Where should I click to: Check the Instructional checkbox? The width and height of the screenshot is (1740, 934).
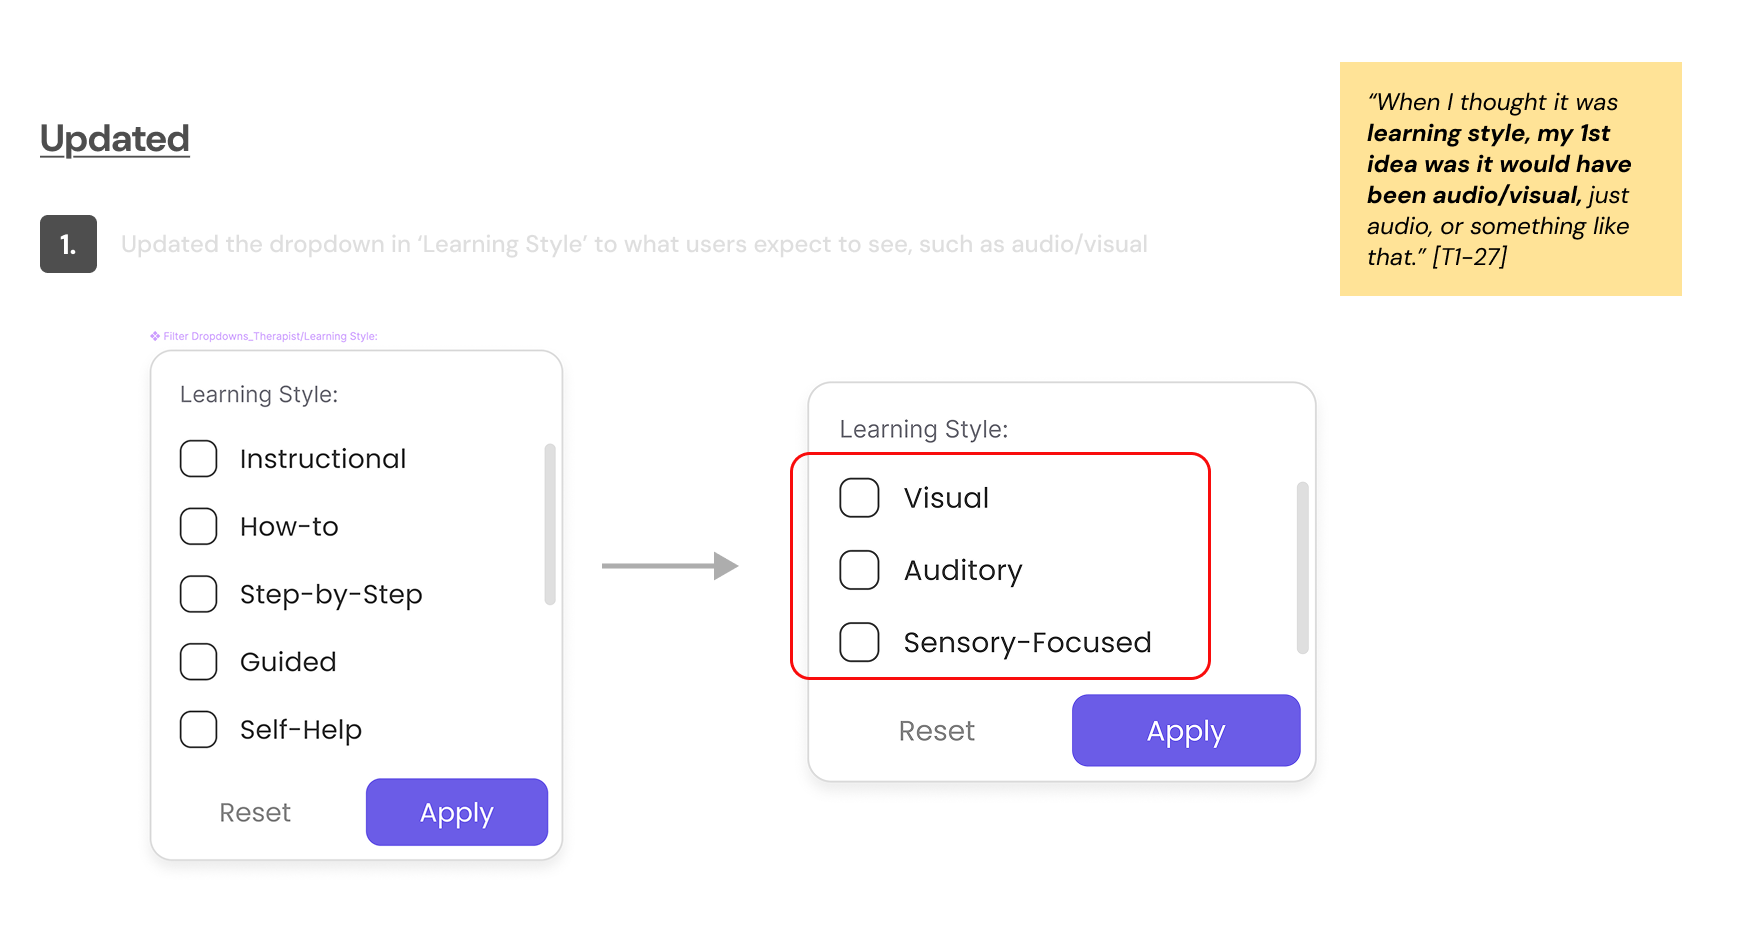198,459
